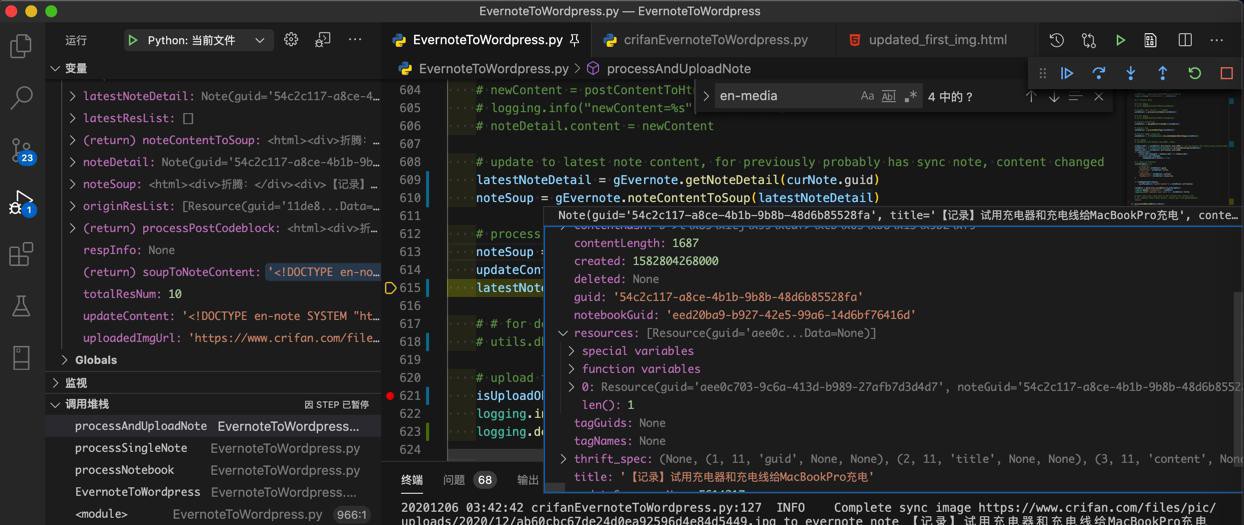Step Out in debug toolbar
Image resolution: width=1244 pixels, height=525 pixels.
(1163, 73)
